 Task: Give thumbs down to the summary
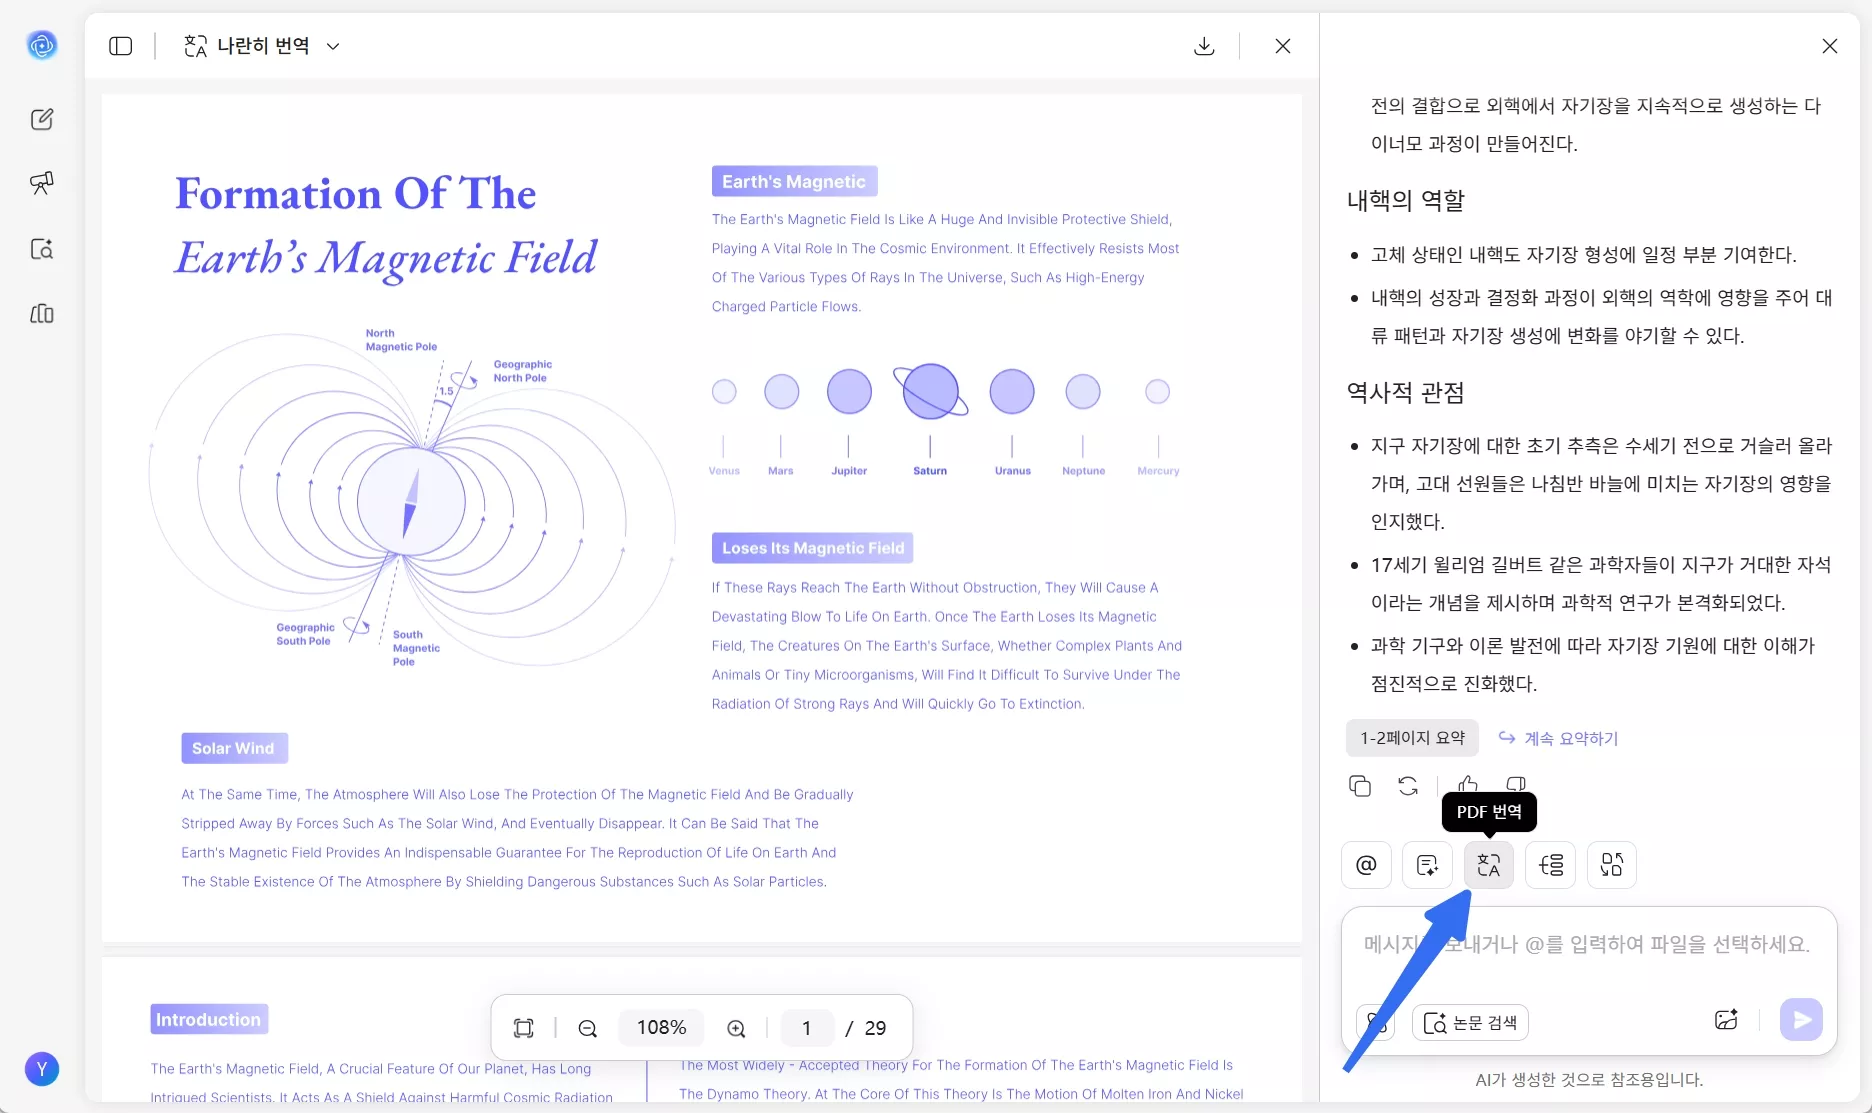click(x=1516, y=784)
